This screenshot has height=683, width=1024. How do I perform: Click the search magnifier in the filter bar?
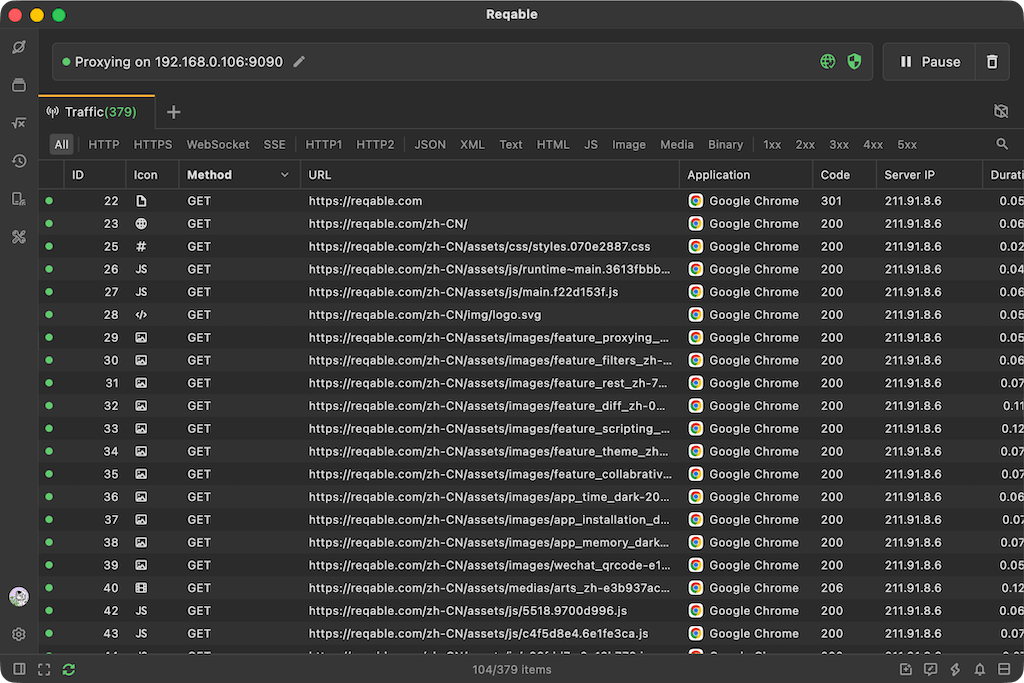coord(1002,144)
